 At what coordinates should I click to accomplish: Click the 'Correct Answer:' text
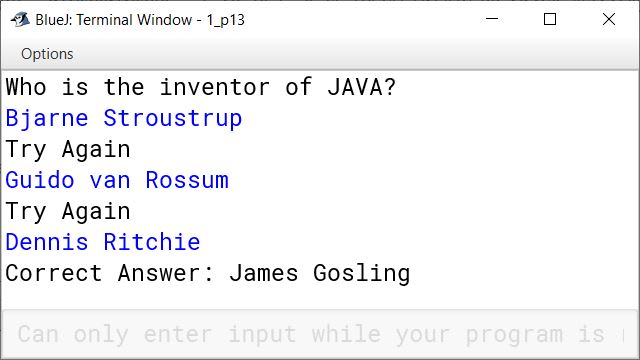(109, 273)
